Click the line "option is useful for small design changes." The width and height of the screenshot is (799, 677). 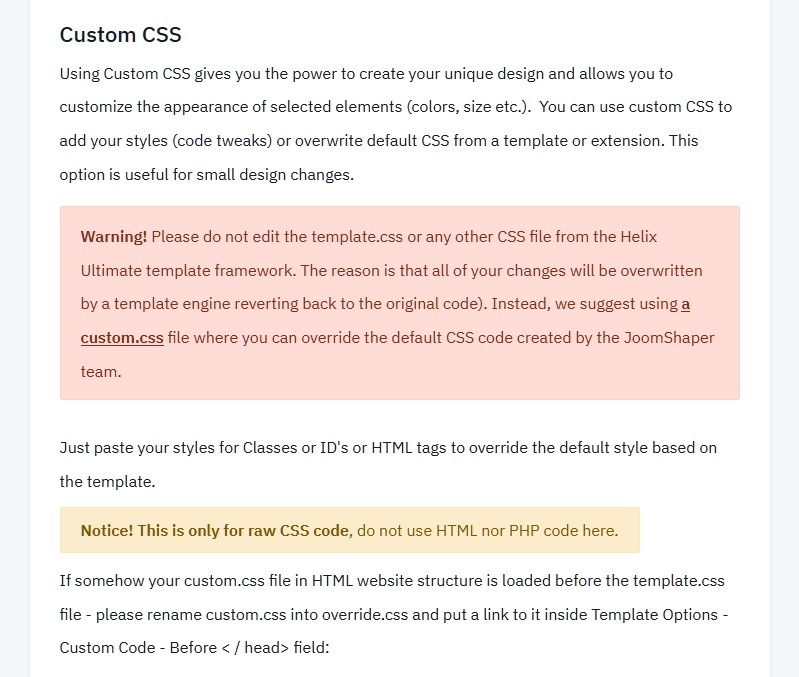point(206,174)
